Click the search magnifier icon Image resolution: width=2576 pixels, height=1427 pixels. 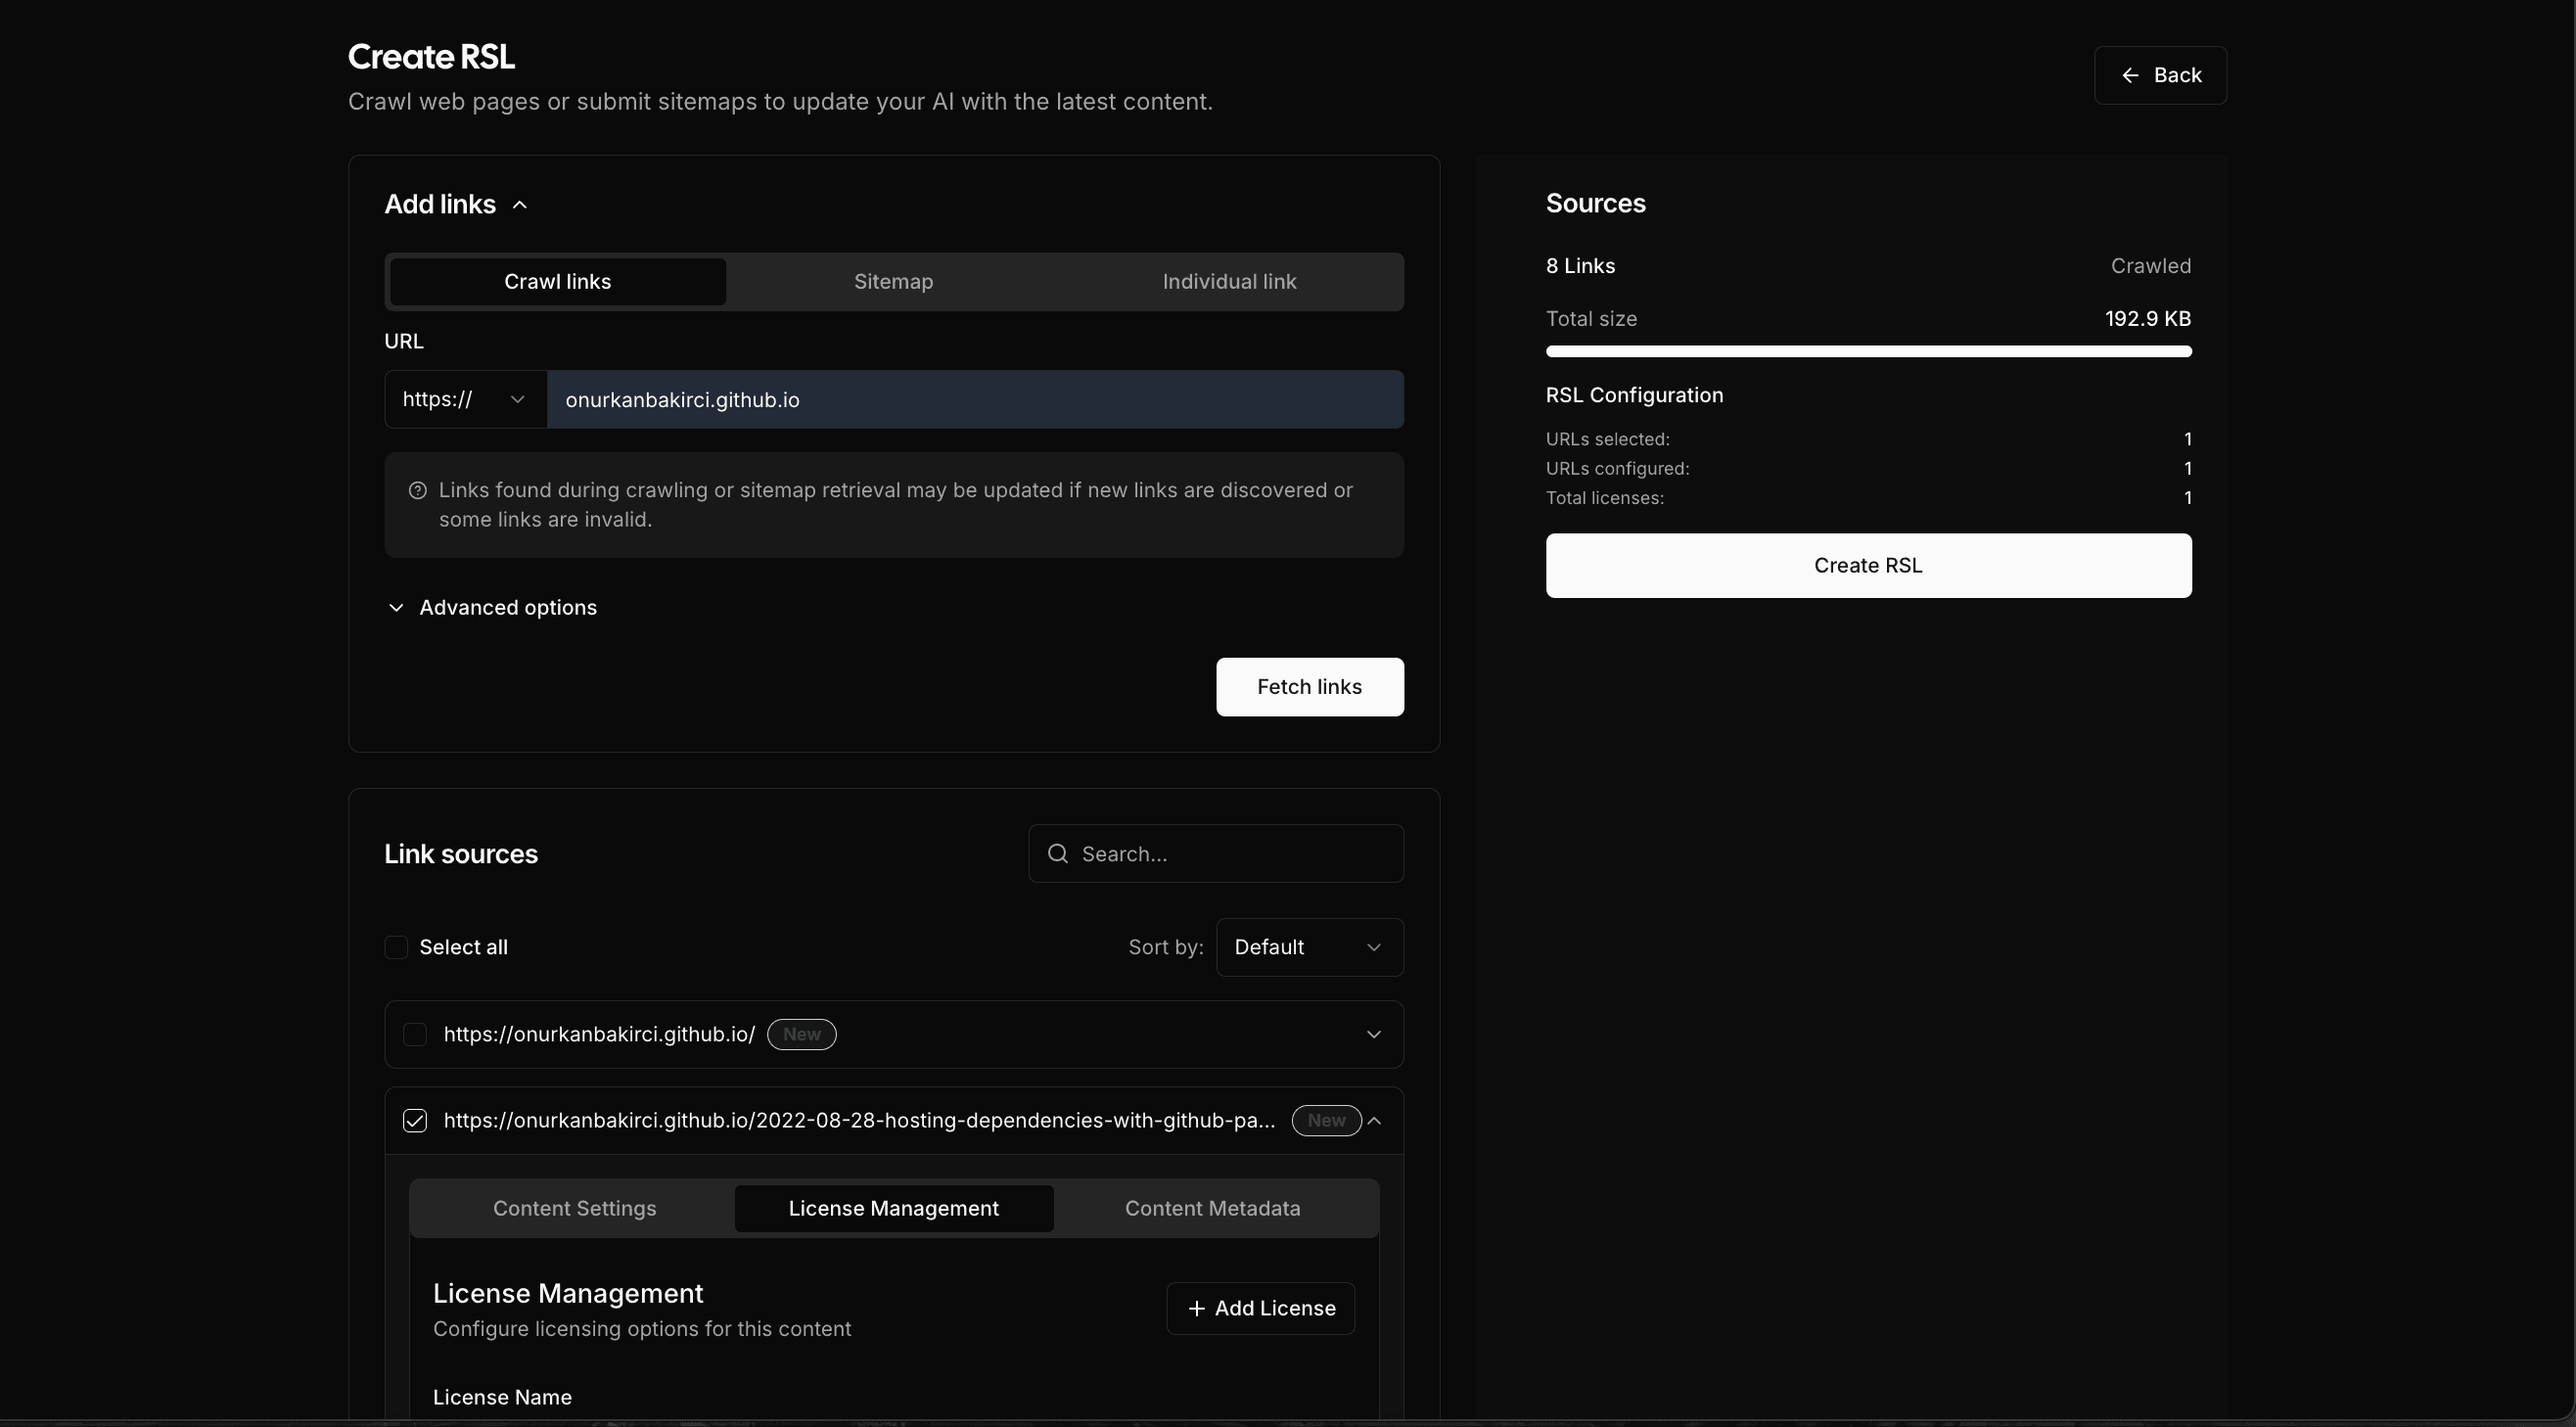[x=1057, y=854]
